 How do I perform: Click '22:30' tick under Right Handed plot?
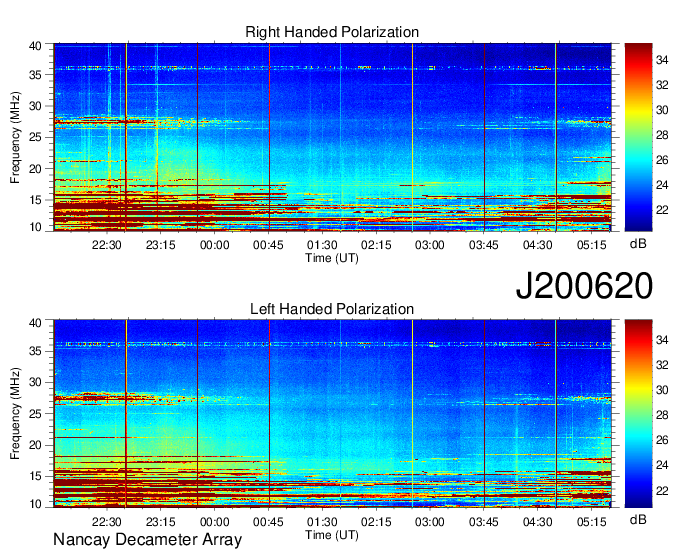107,245
